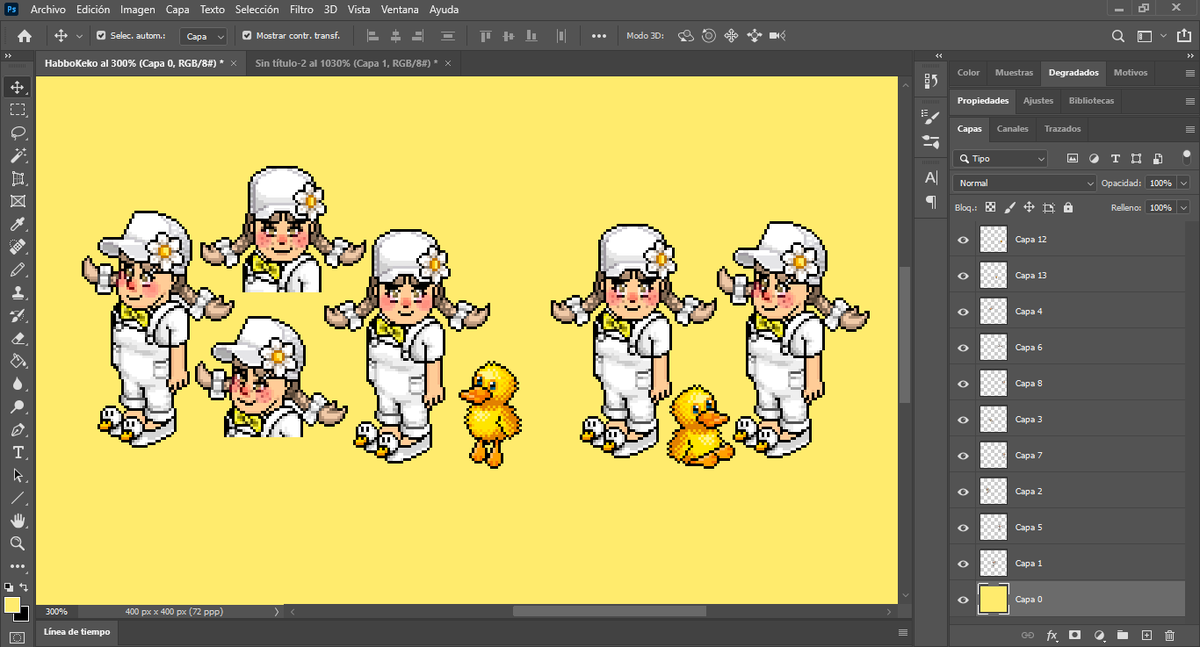The width and height of the screenshot is (1200, 647).
Task: Select the Pen tool
Action: (x=18, y=430)
